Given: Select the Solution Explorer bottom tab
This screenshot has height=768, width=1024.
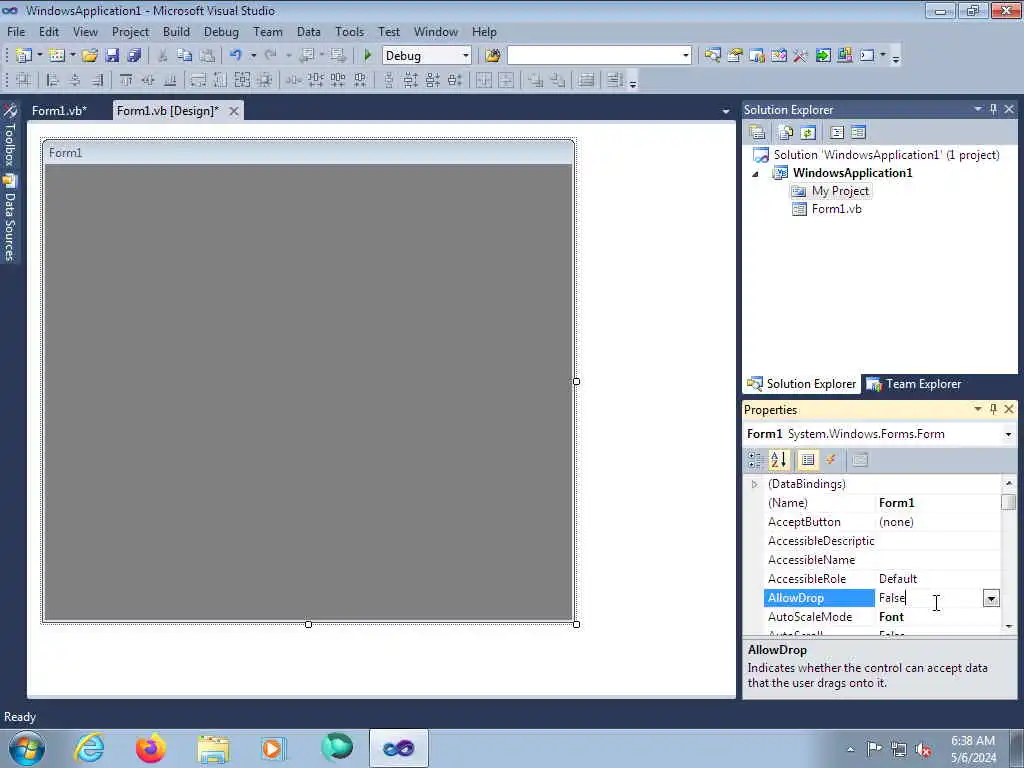Looking at the screenshot, I should (801, 384).
